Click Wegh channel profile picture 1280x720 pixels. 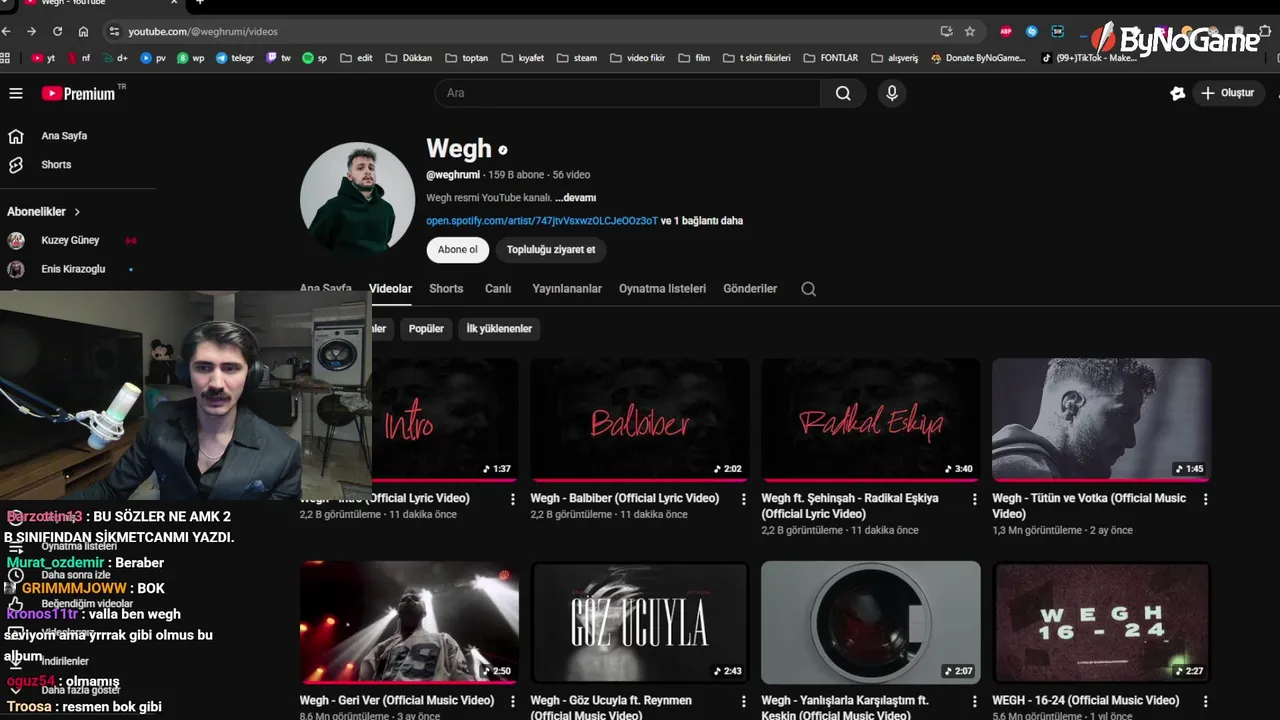tap(357, 198)
